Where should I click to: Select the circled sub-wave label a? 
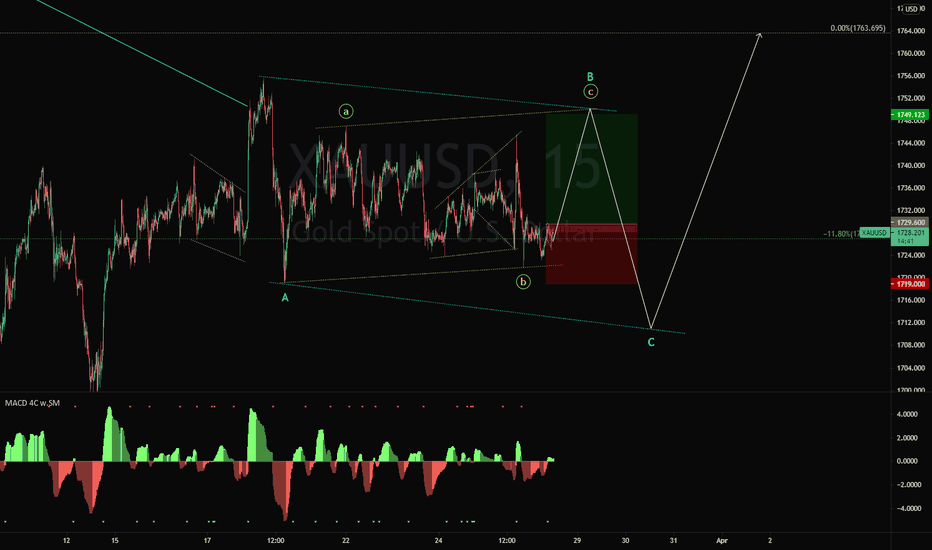346,111
